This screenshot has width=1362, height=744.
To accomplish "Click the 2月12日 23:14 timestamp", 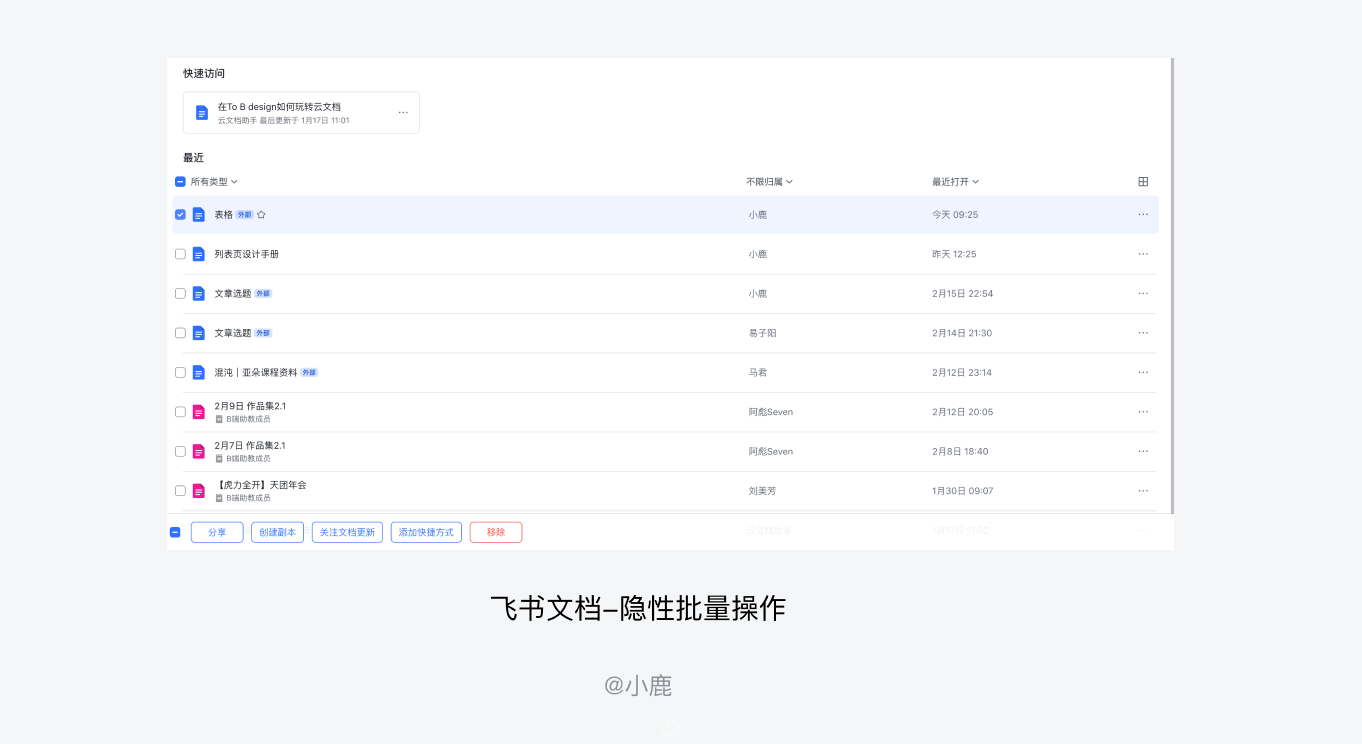I will click(x=962, y=373).
